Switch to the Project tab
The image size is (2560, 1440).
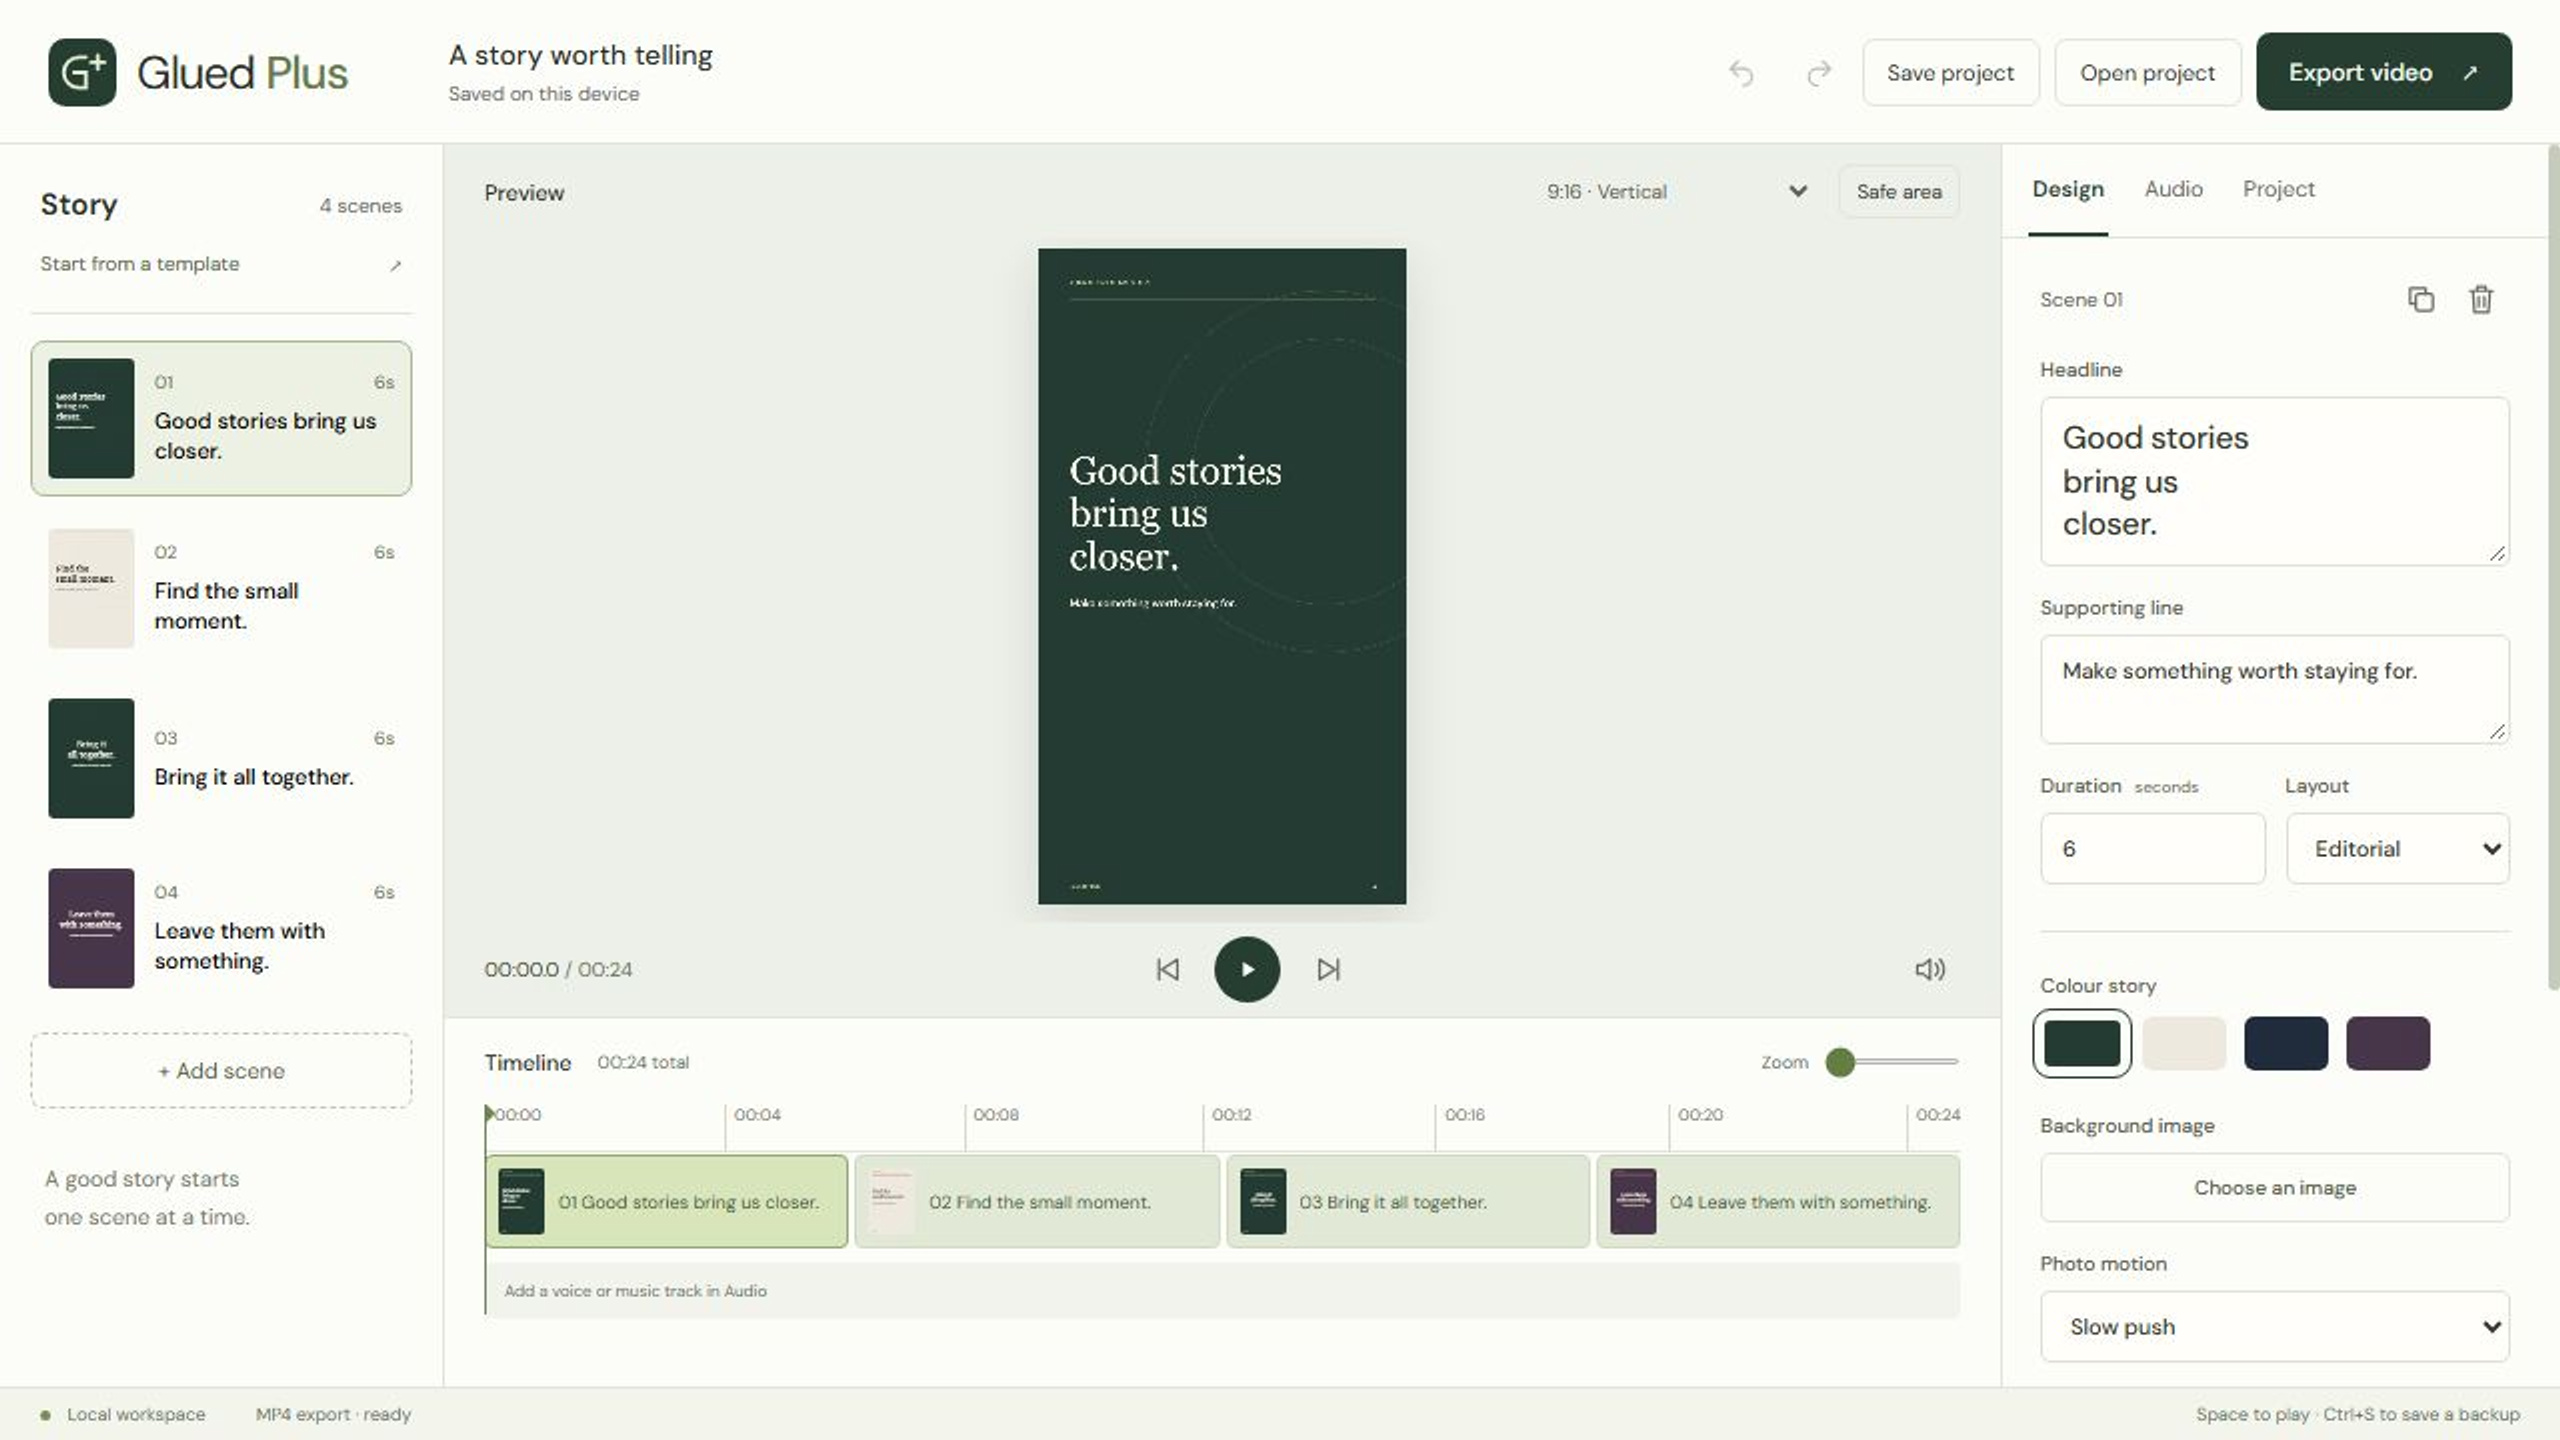(2278, 189)
